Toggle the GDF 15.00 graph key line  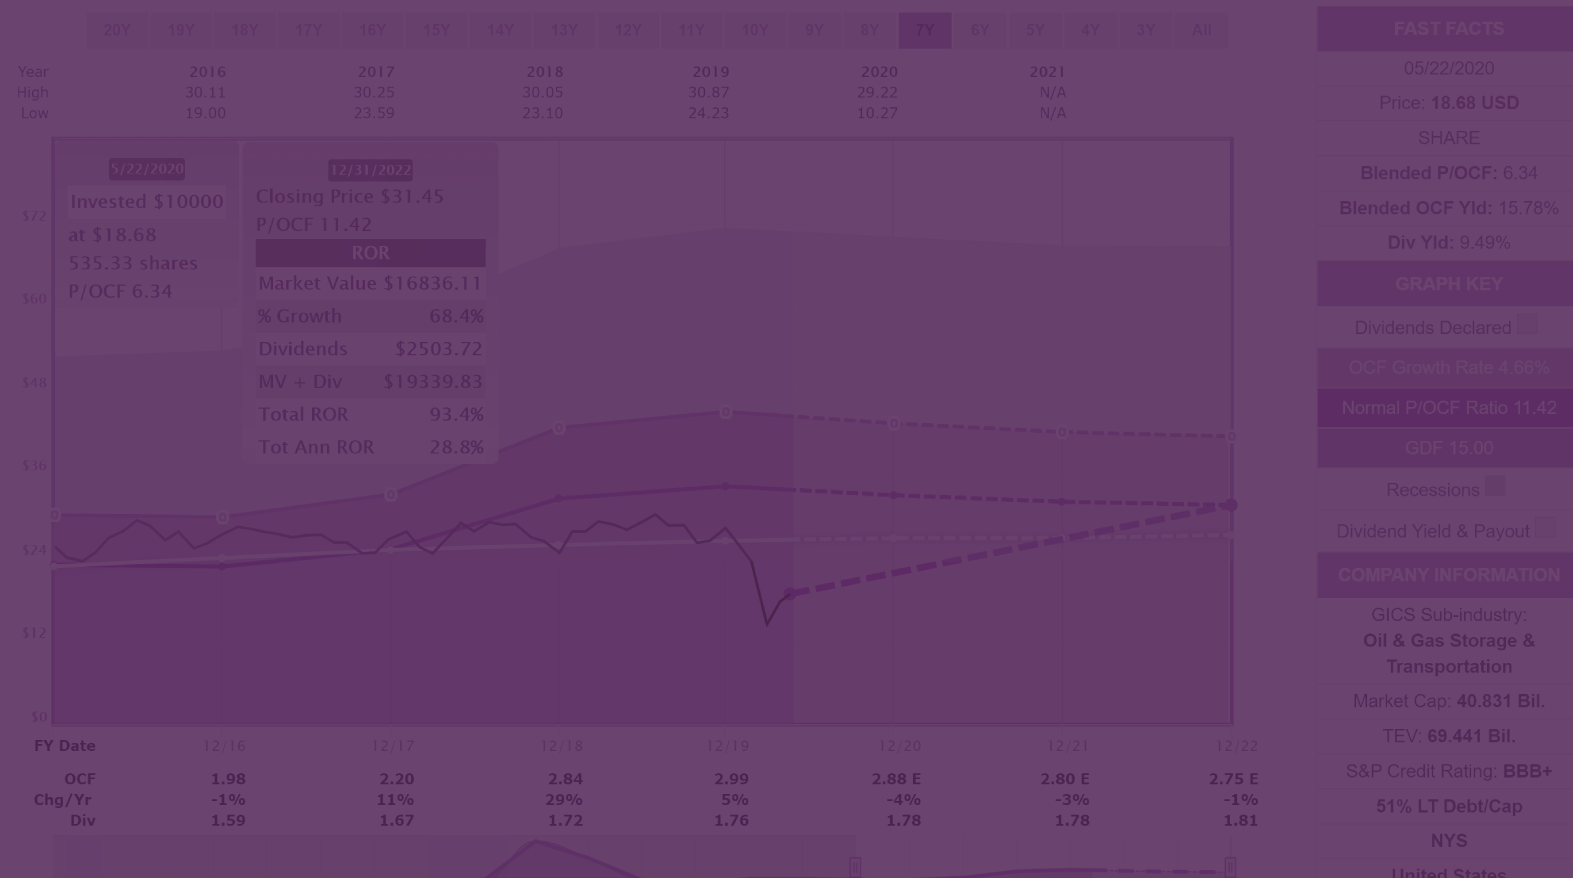(1448, 448)
